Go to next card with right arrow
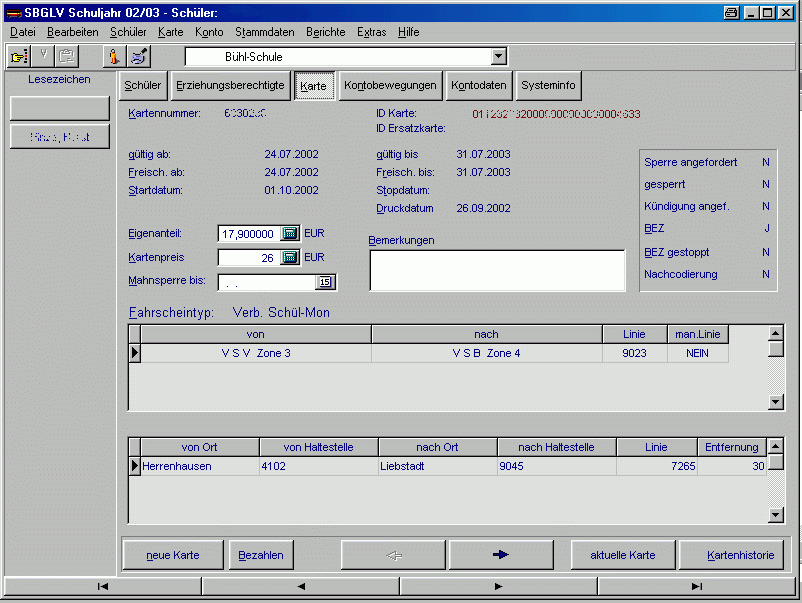802x603 pixels. click(x=501, y=554)
